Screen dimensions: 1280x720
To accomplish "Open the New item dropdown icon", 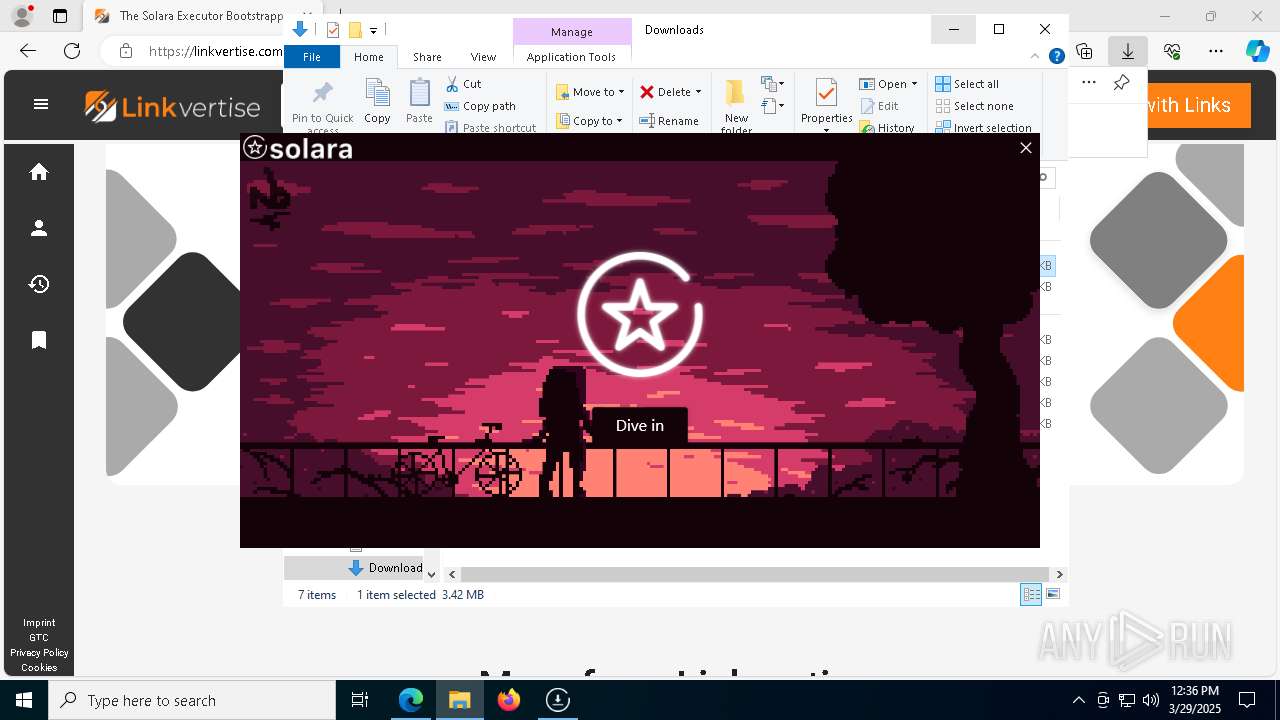I will point(772,84).
